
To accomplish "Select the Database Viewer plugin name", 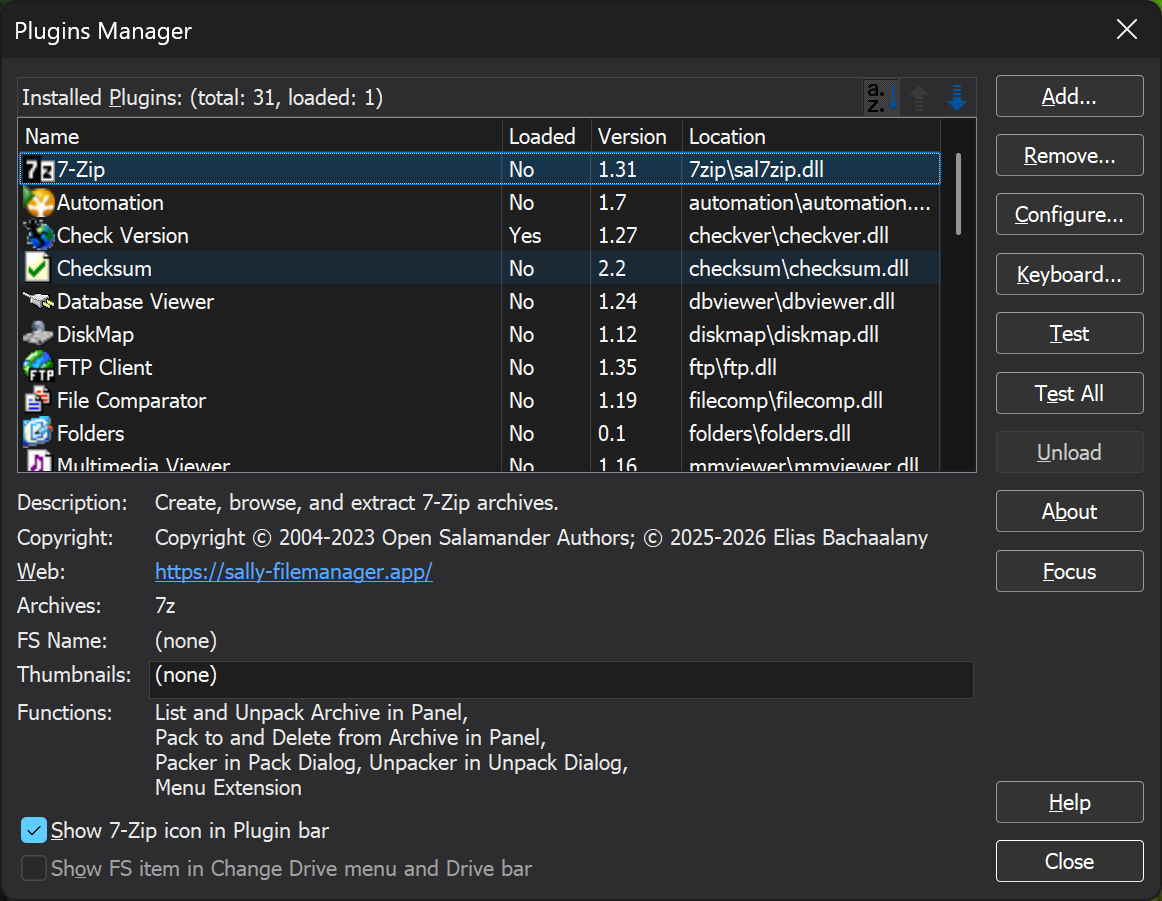I will pyautogui.click(x=136, y=302).
